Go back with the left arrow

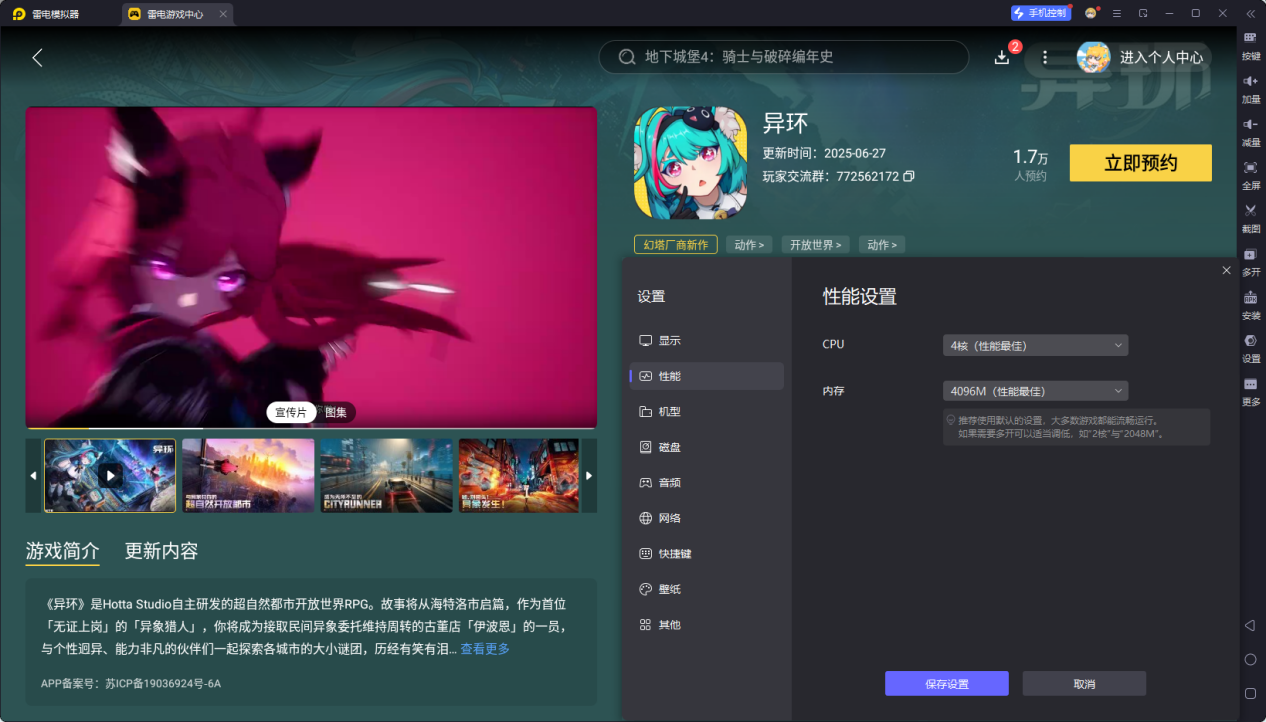[38, 58]
